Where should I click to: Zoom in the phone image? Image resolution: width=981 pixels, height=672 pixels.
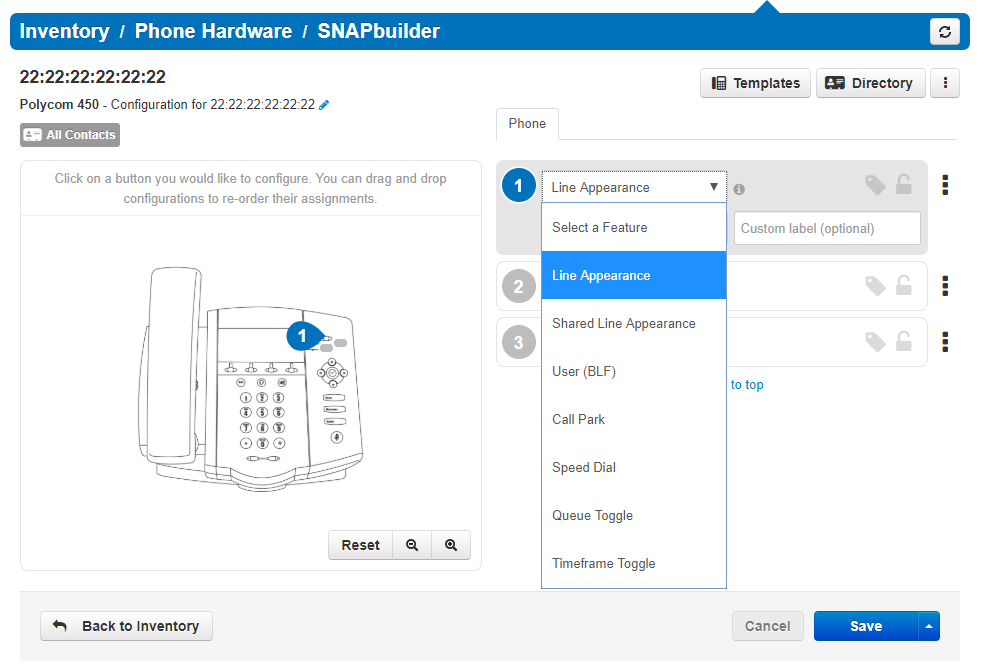pos(451,545)
